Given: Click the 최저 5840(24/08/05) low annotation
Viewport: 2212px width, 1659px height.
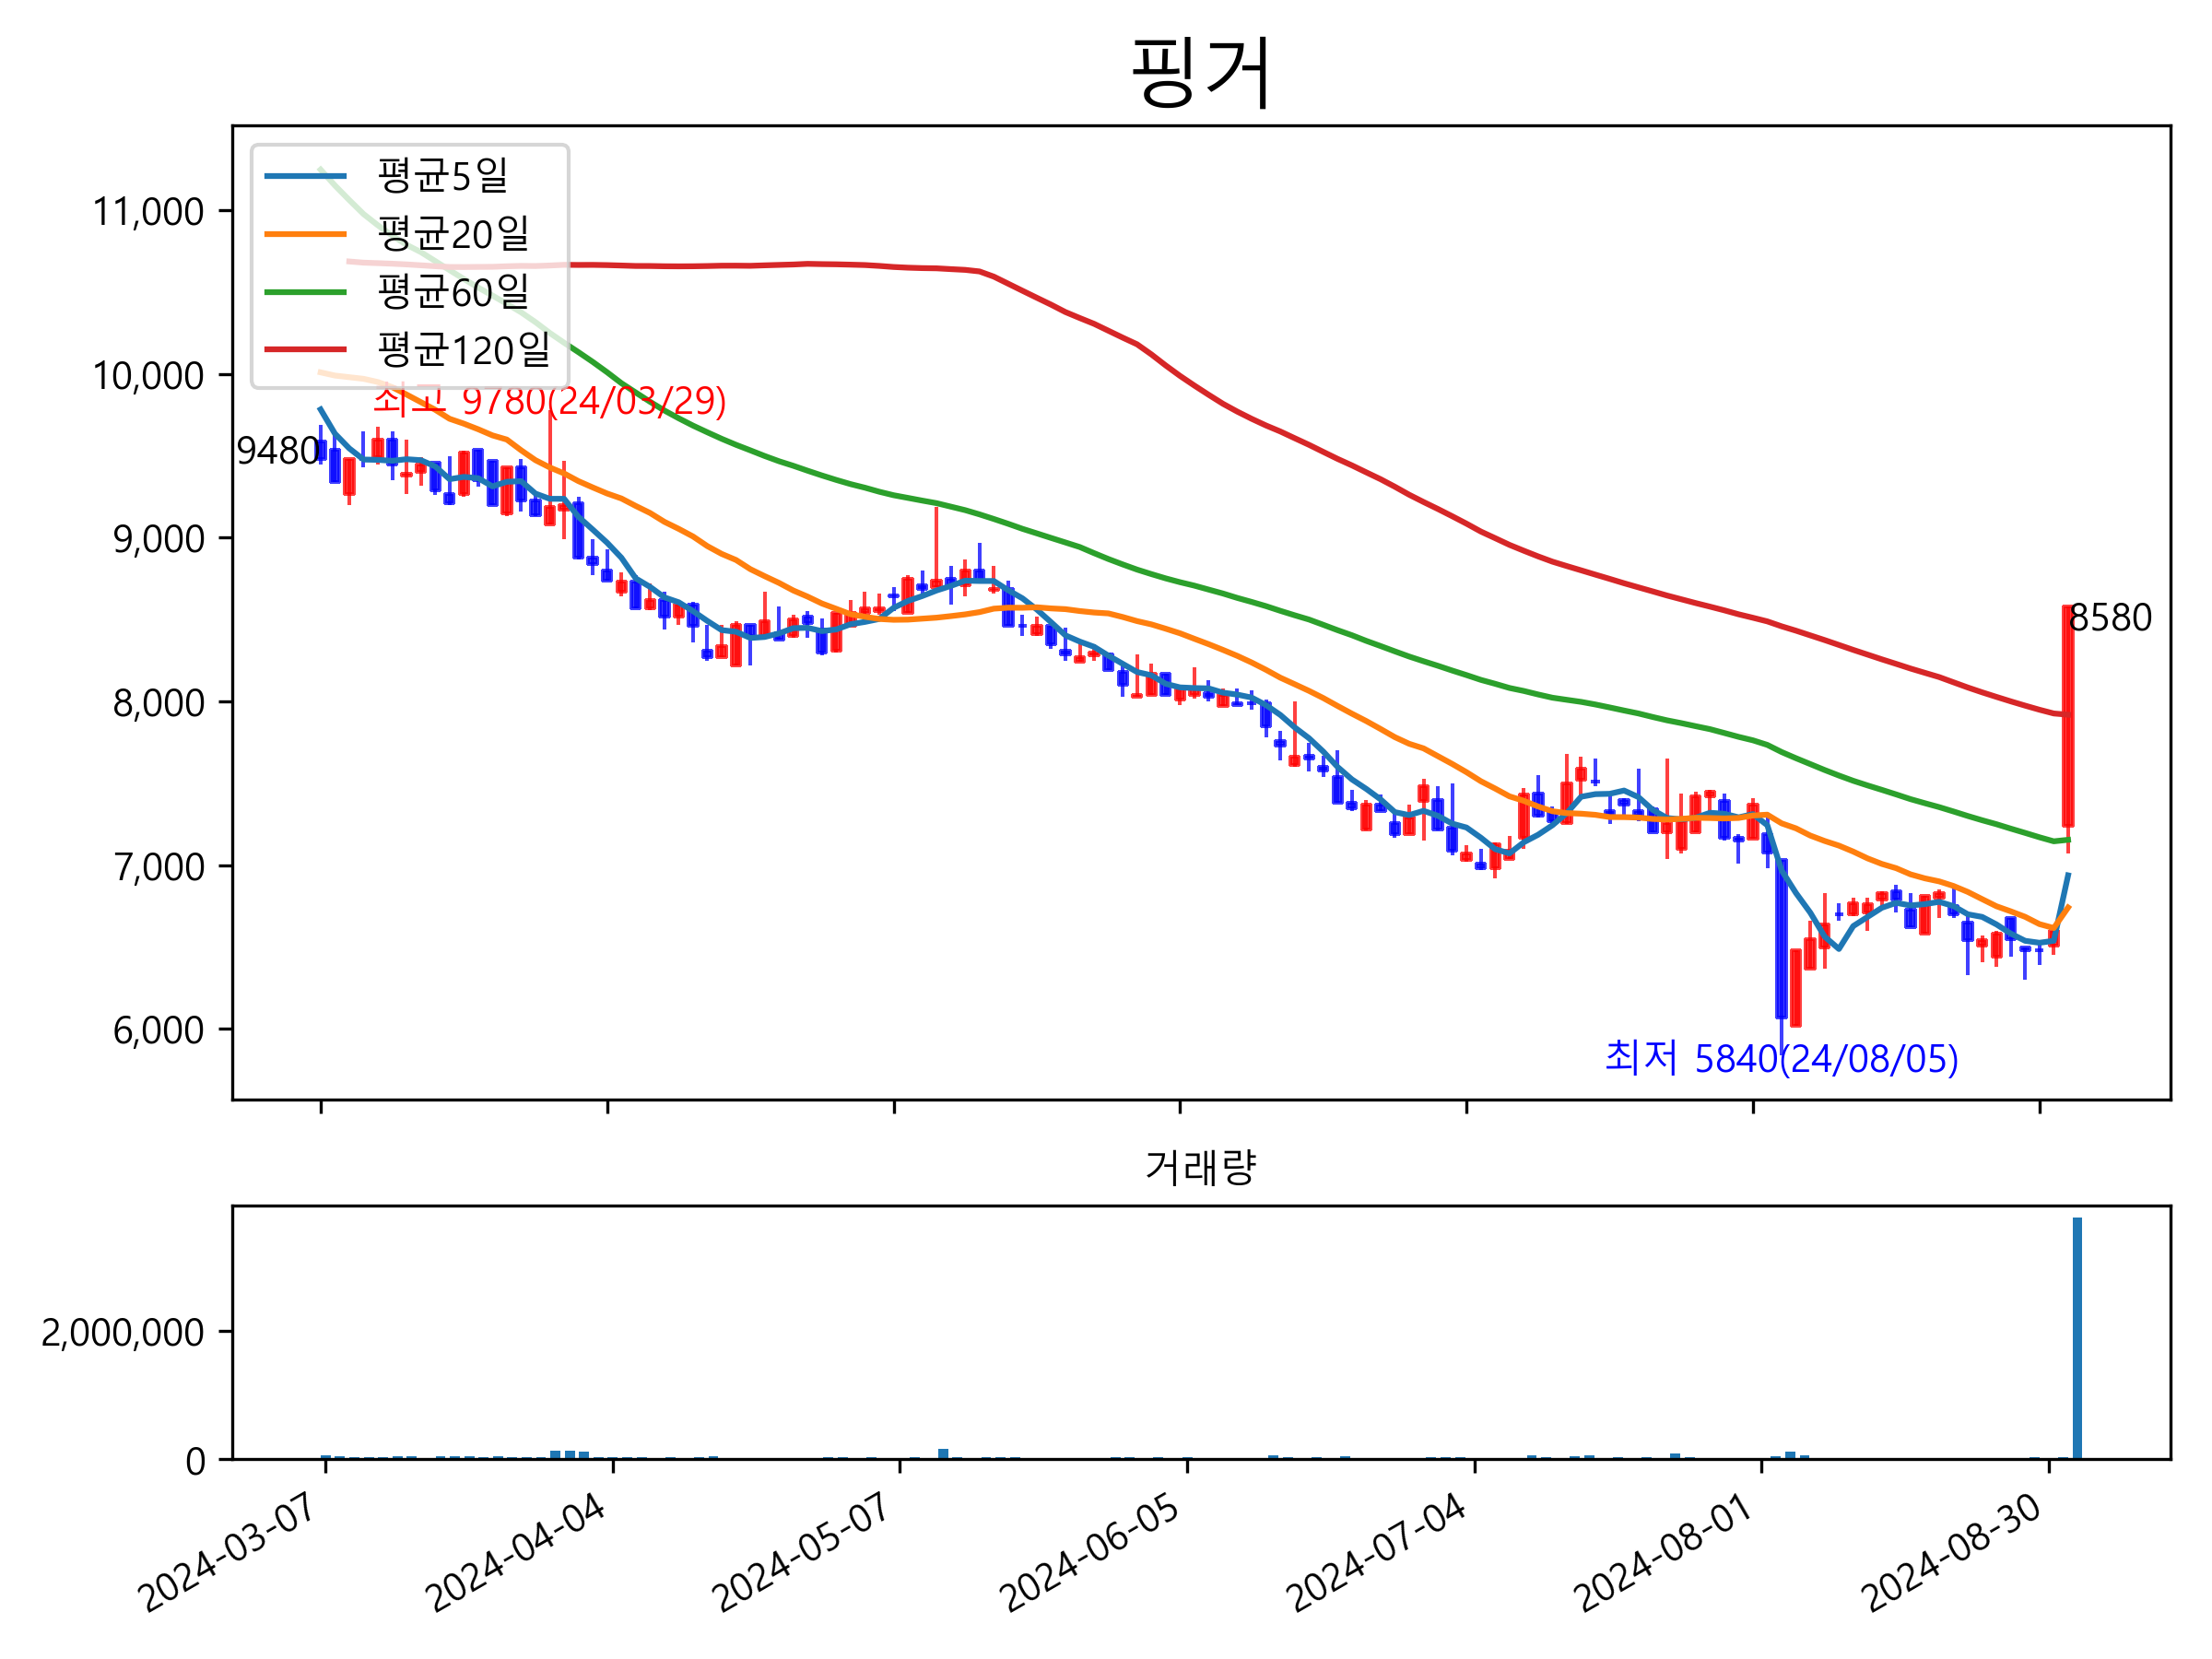Looking at the screenshot, I should pyautogui.click(x=1781, y=1059).
